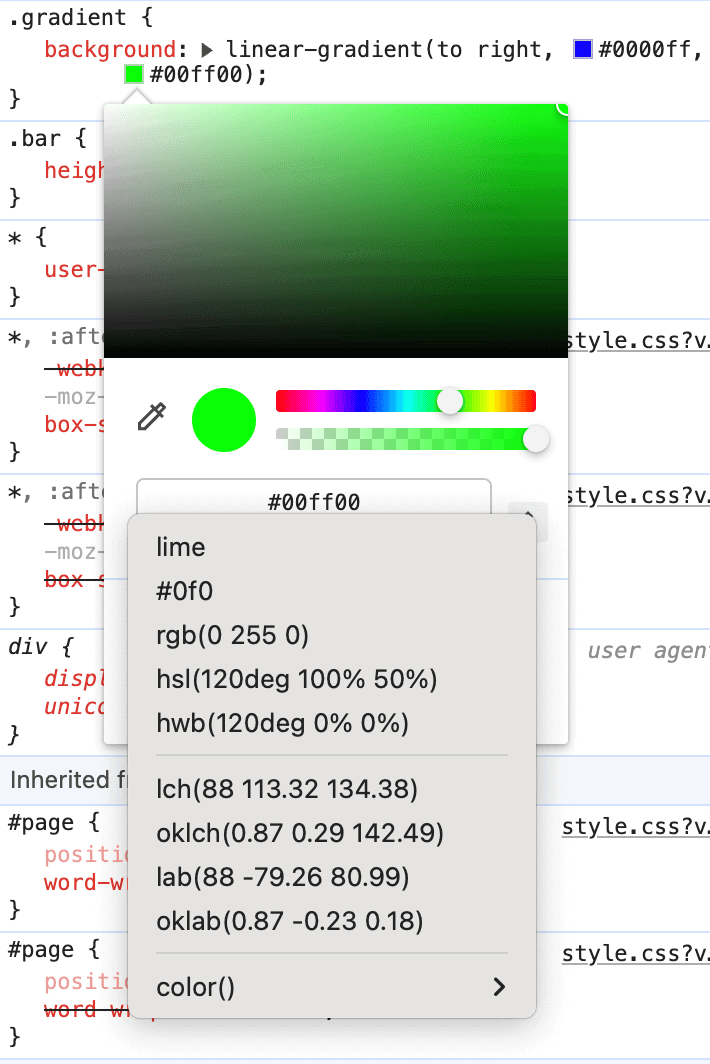Click the second #page selector

[41, 949]
